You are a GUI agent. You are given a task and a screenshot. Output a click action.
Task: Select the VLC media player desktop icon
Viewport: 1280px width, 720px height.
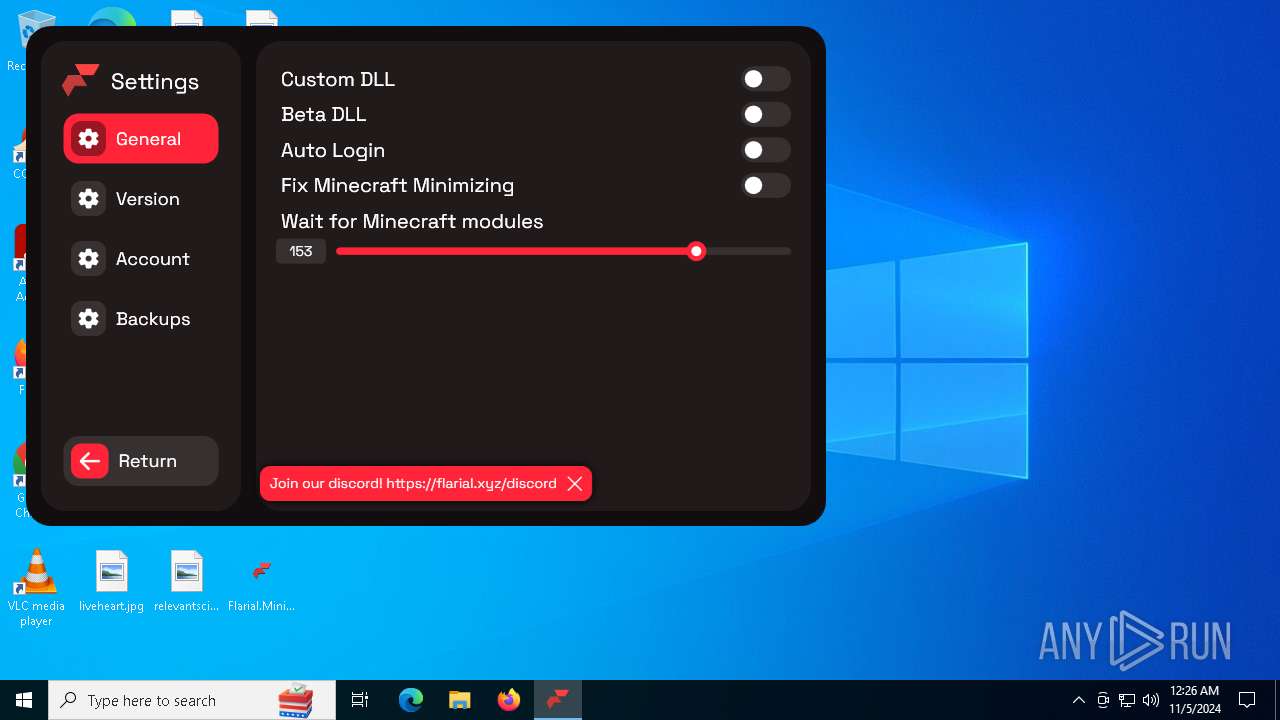pos(36,588)
